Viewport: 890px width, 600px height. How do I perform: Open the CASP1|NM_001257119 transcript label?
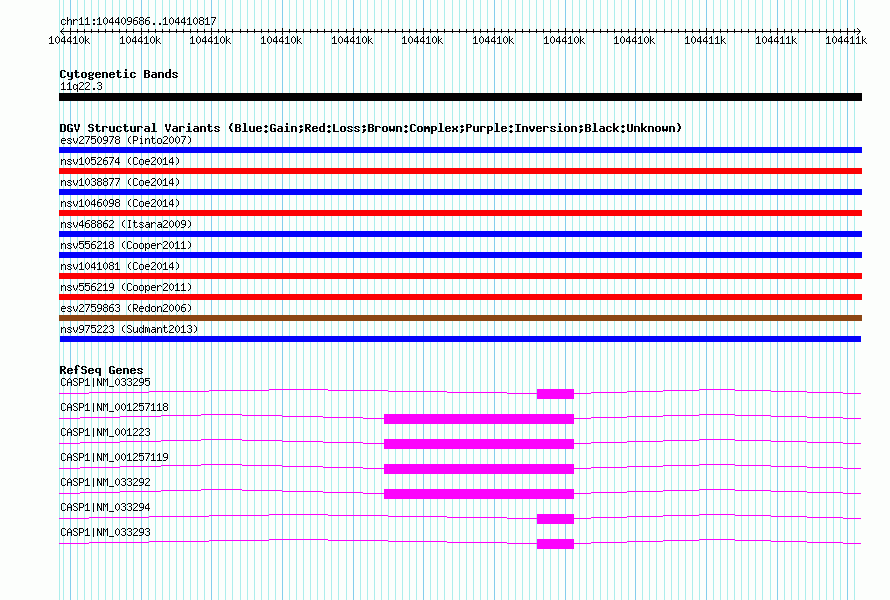pyautogui.click(x=114, y=458)
